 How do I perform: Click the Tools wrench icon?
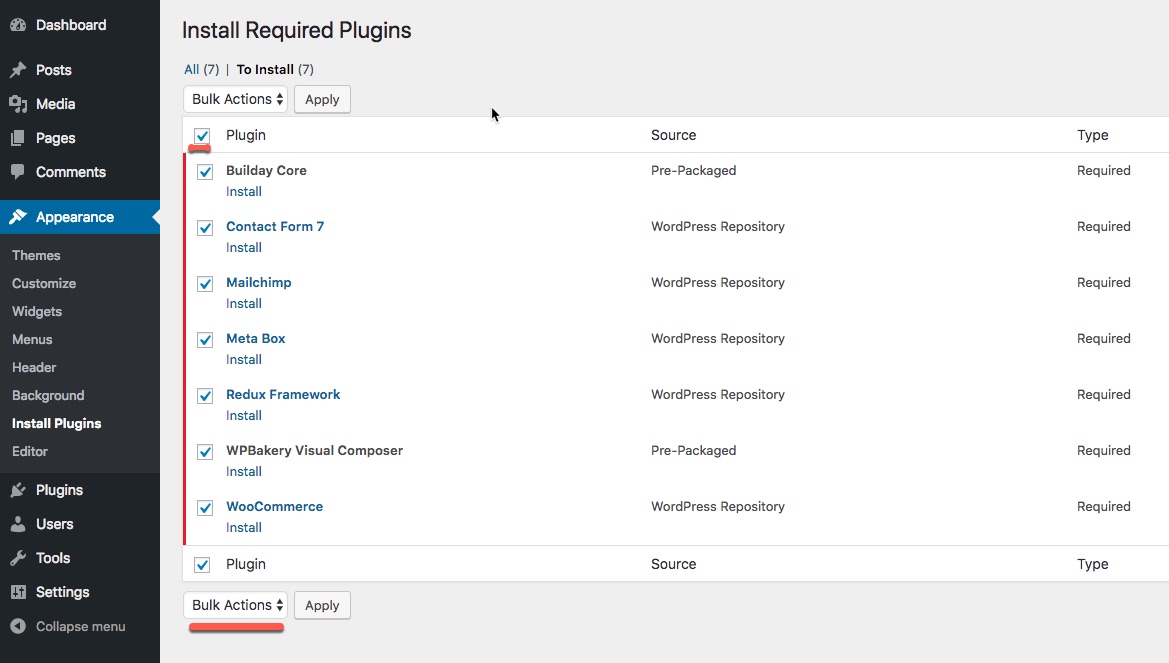click(18, 558)
